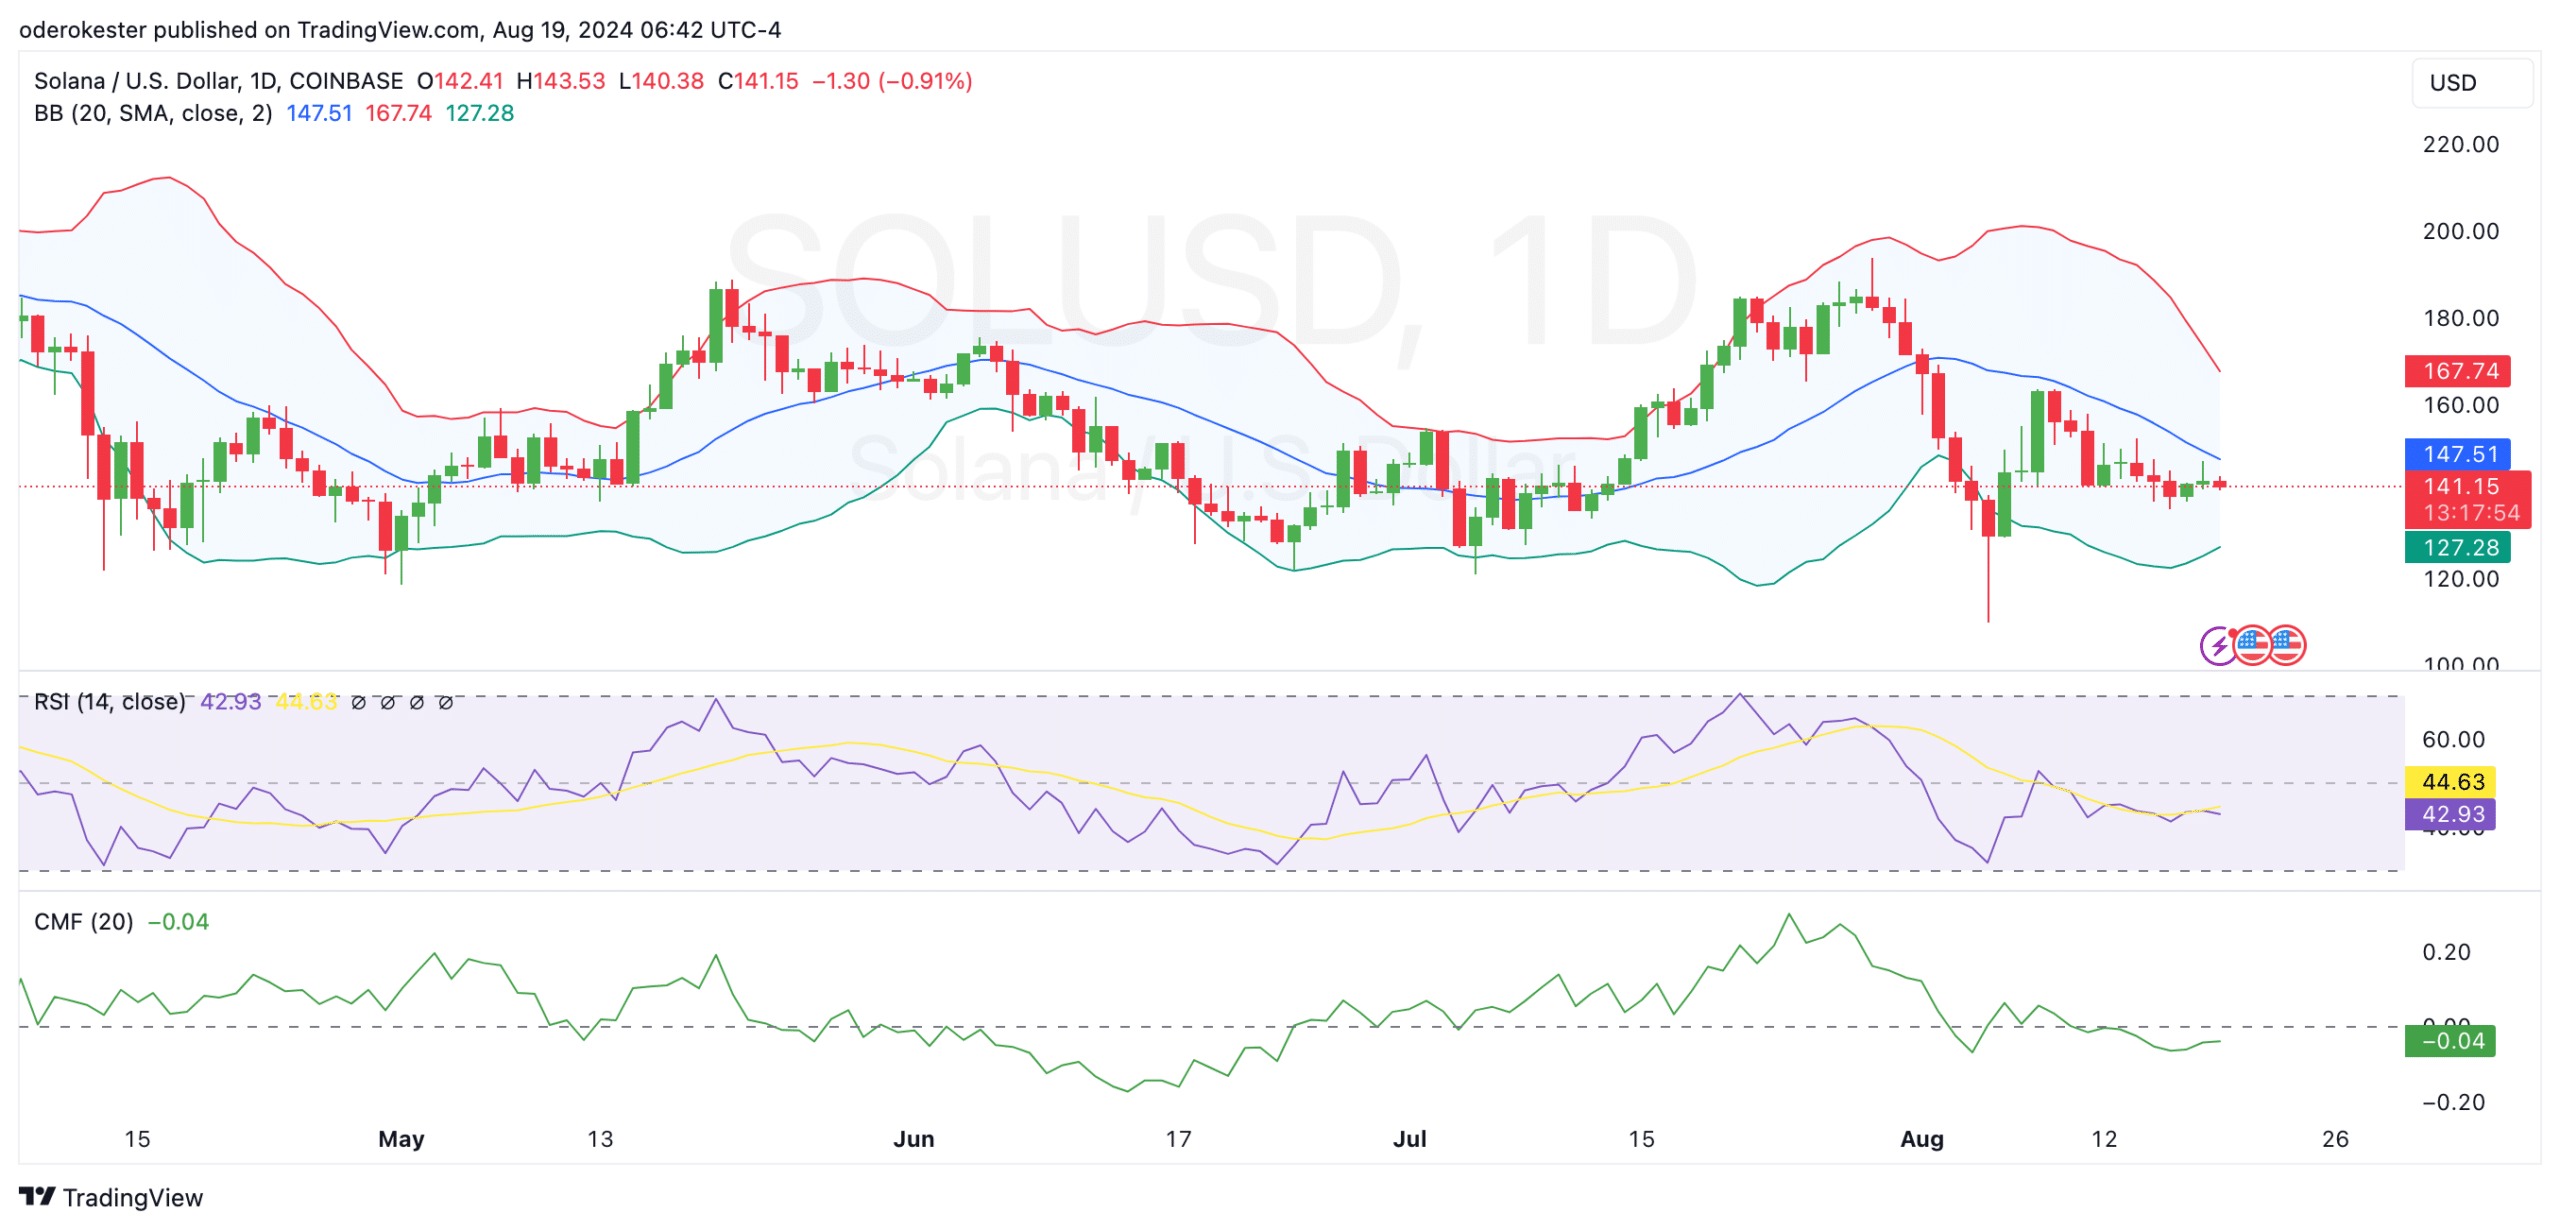Screen dimensions: 2560x1230
Task: Click the middle US flag event icon
Action: [x=2252, y=645]
